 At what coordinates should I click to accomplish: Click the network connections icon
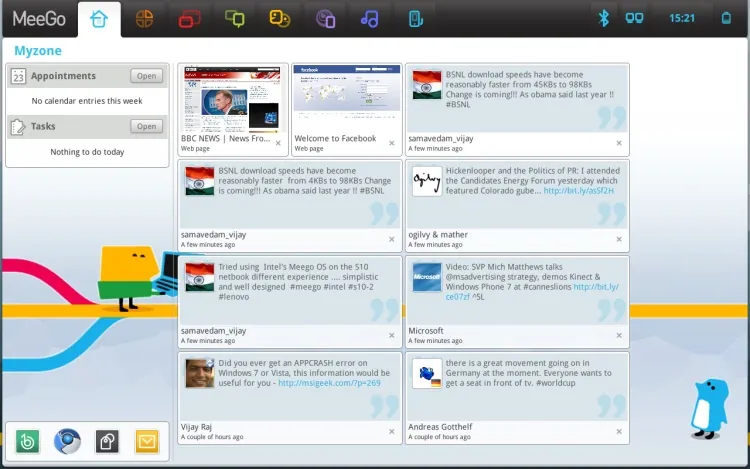click(634, 18)
